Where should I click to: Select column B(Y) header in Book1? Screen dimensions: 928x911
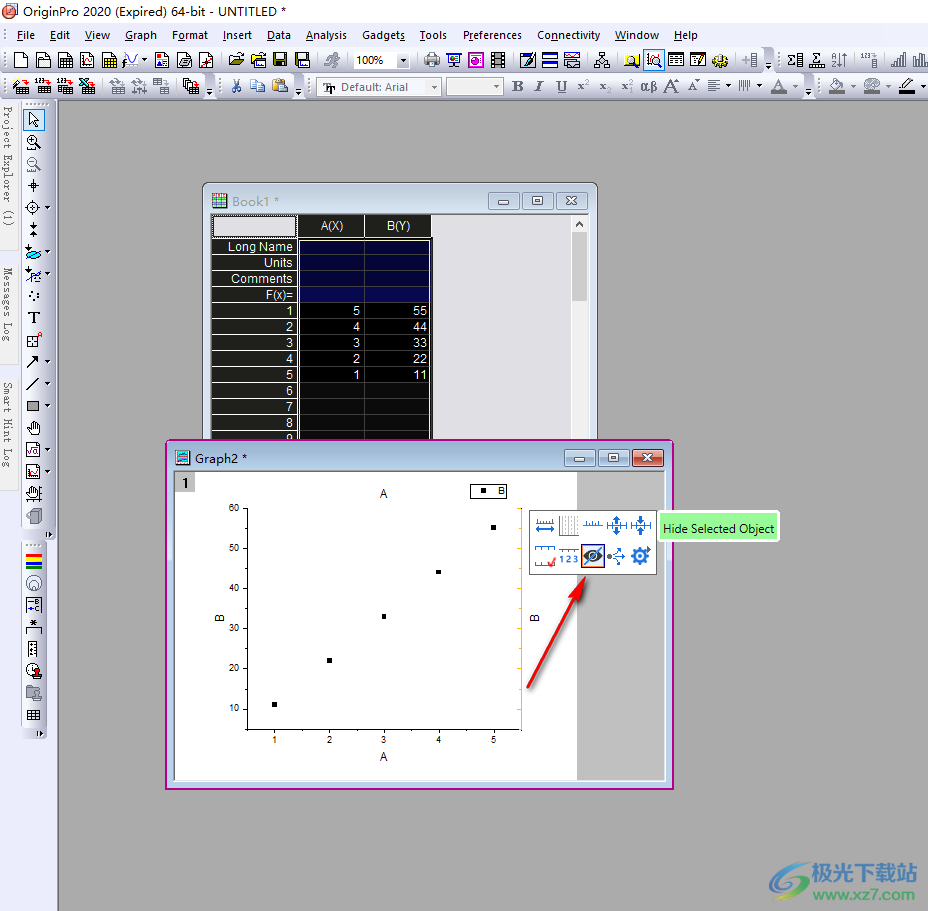coord(398,226)
